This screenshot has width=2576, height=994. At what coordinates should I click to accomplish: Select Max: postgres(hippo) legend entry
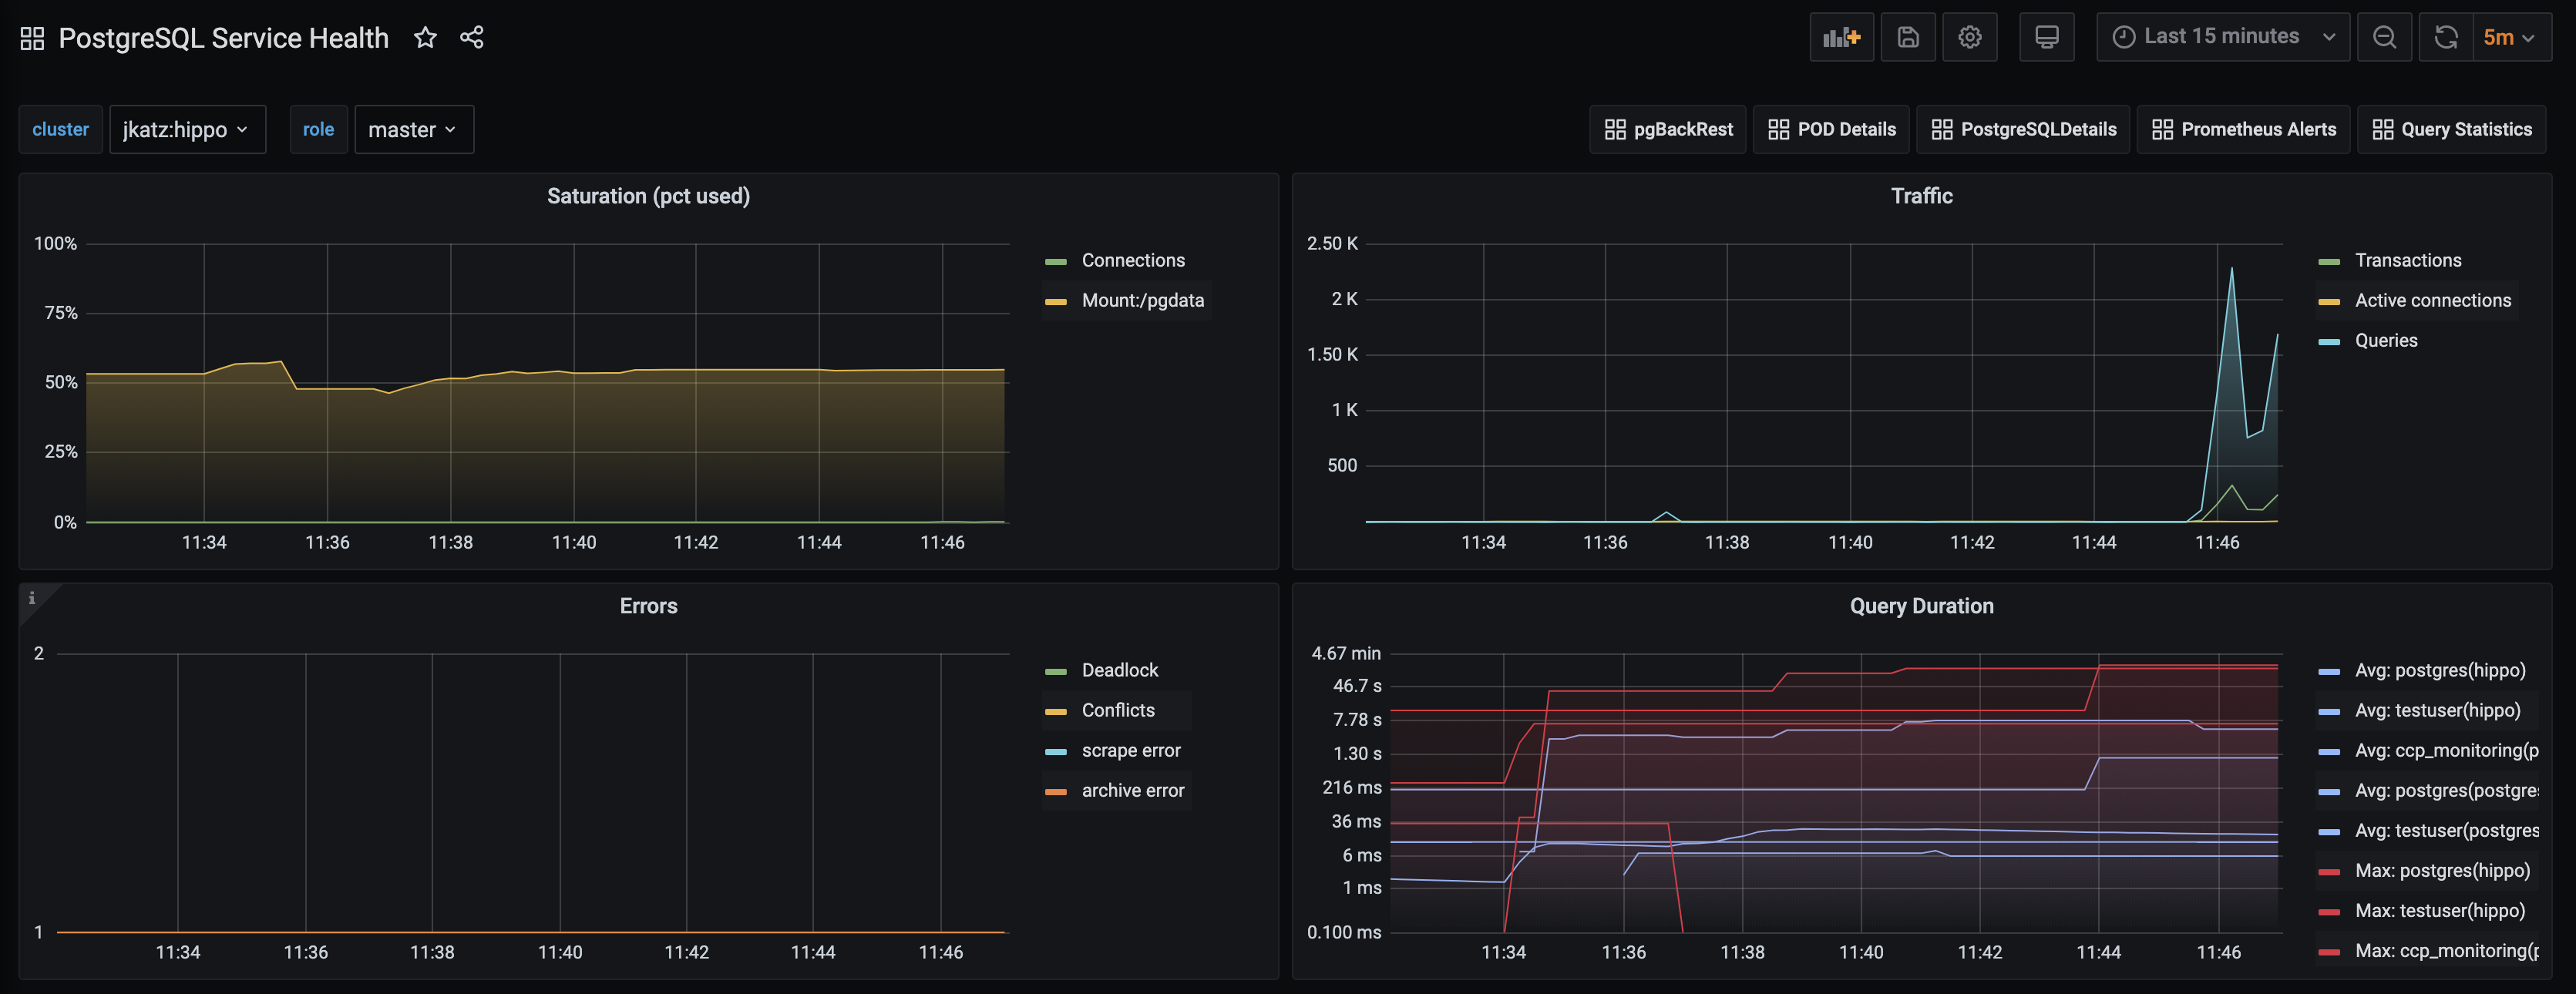click(x=2442, y=870)
